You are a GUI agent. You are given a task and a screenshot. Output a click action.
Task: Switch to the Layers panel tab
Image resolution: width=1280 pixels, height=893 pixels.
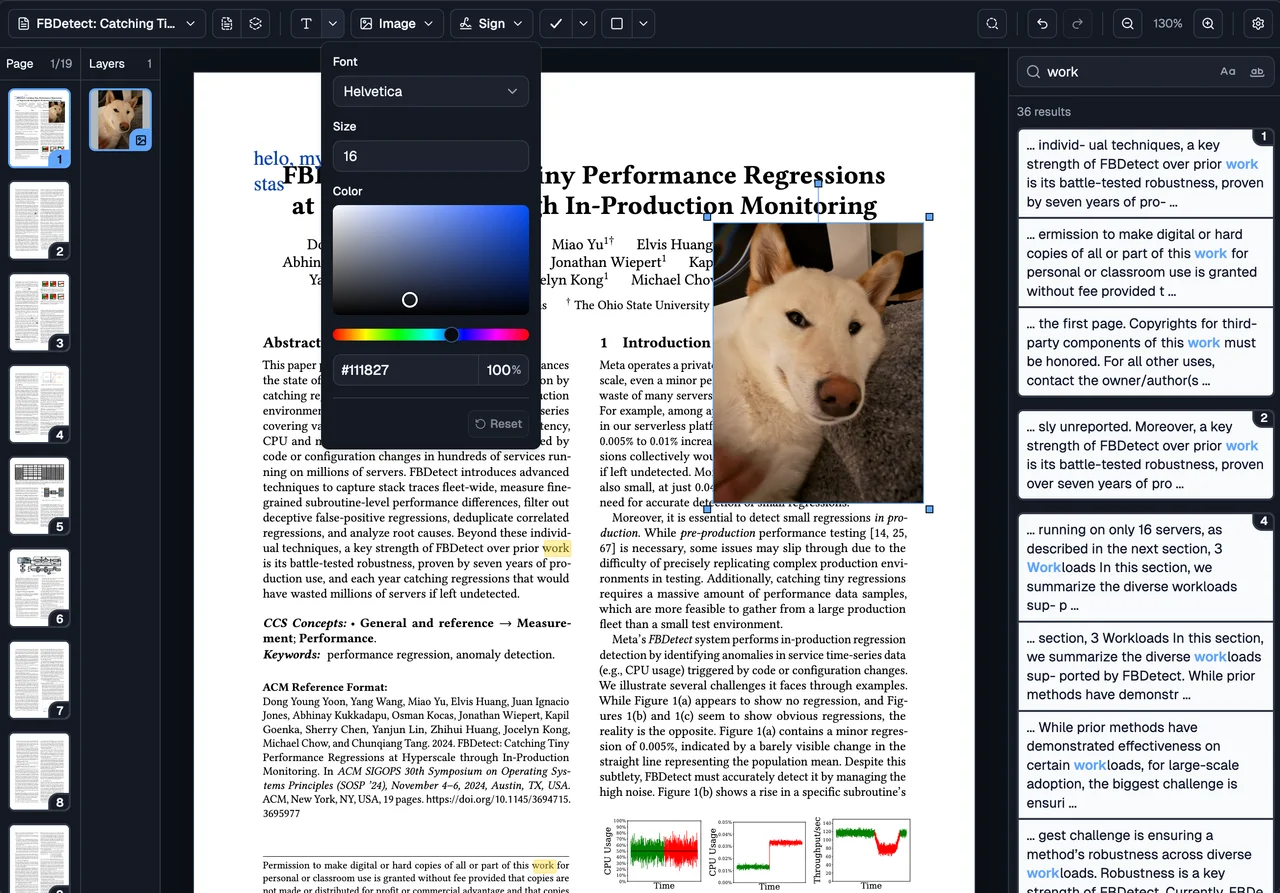[x=107, y=63]
